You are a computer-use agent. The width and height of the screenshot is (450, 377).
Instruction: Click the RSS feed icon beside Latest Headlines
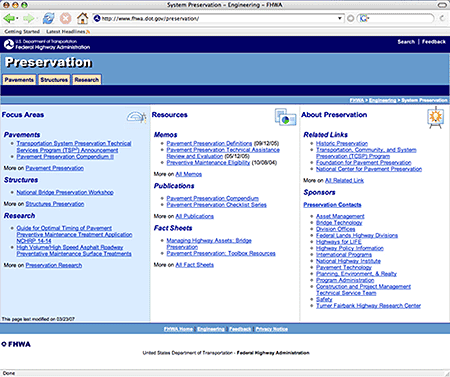click(88, 32)
